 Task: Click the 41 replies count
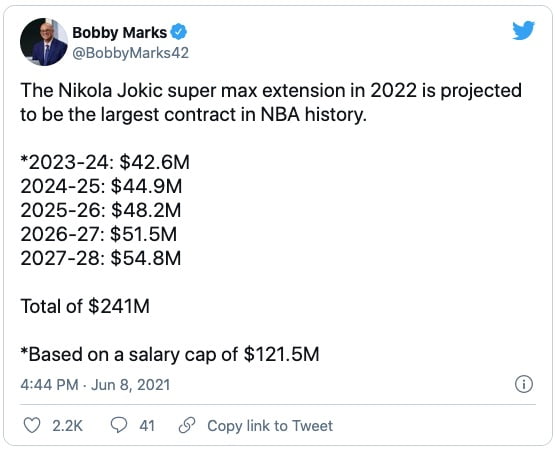(147, 426)
